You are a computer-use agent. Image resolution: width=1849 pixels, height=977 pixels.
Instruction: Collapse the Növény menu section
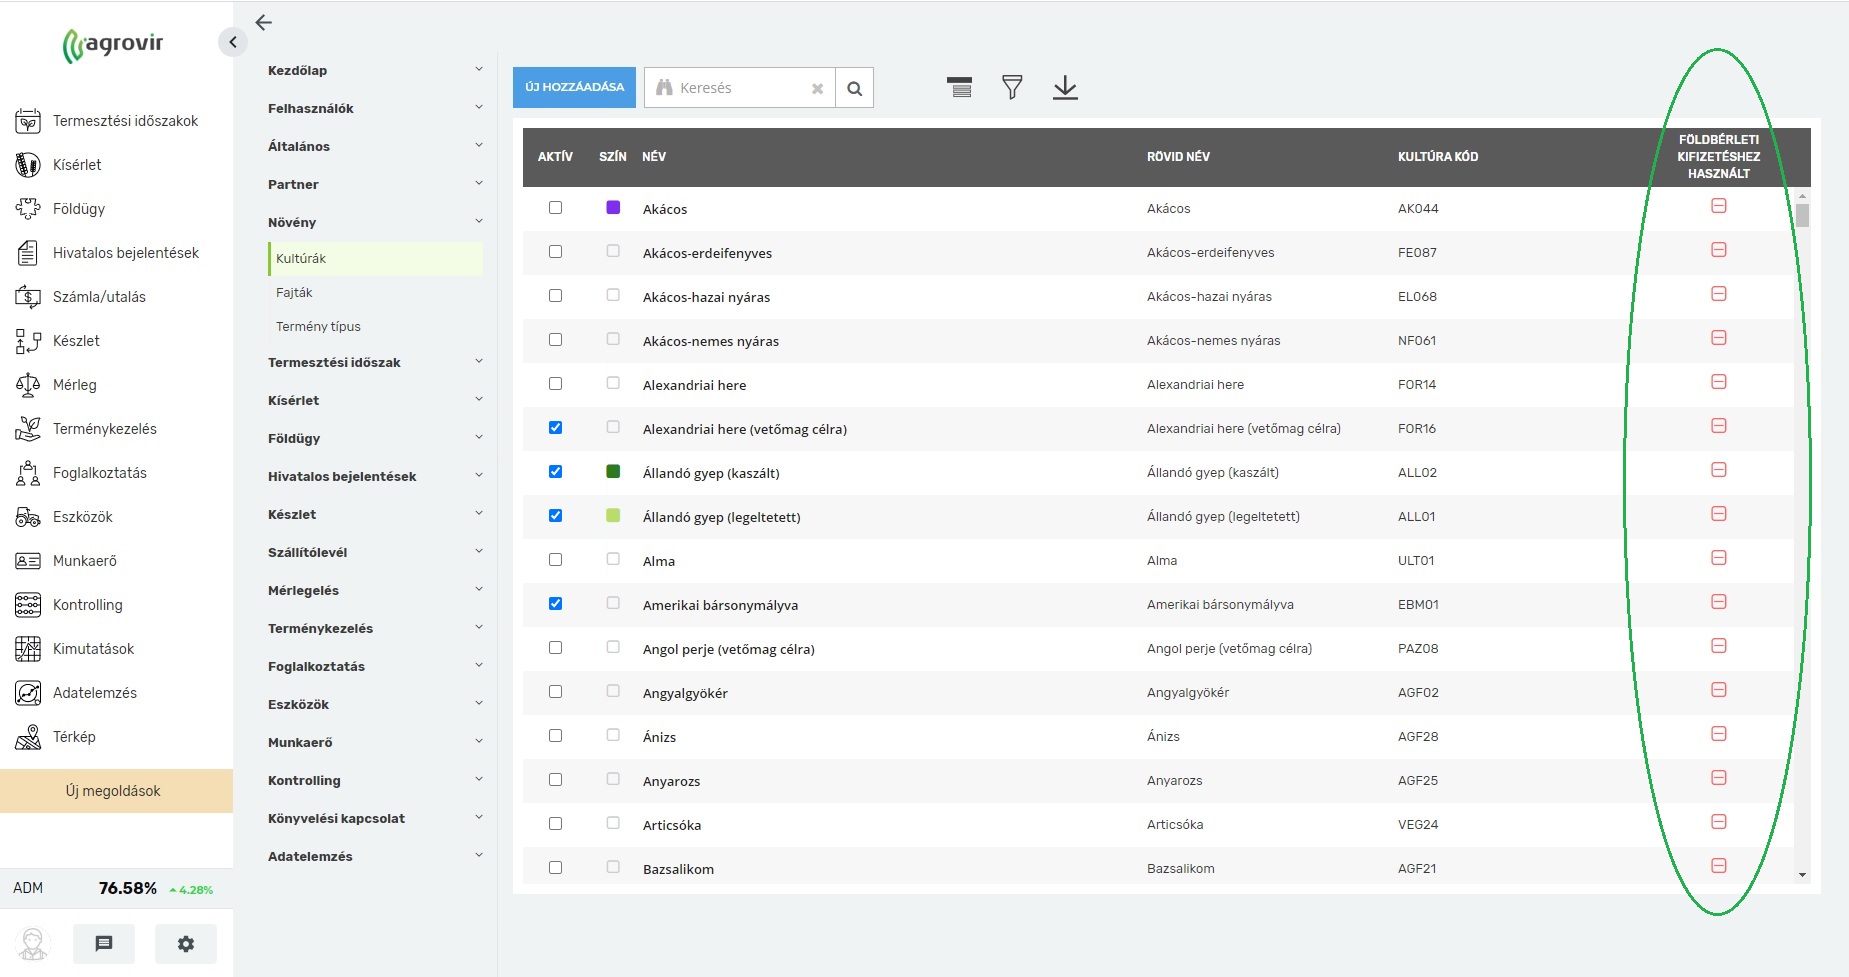tap(374, 222)
